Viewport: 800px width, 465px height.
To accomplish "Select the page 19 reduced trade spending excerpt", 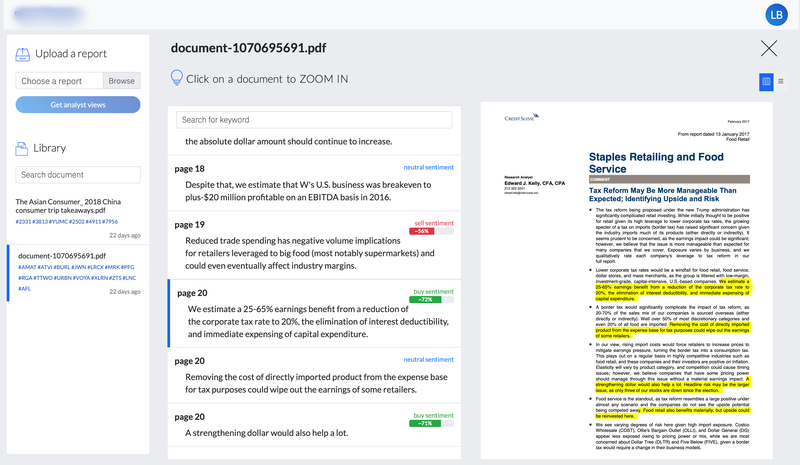I will click(314, 245).
